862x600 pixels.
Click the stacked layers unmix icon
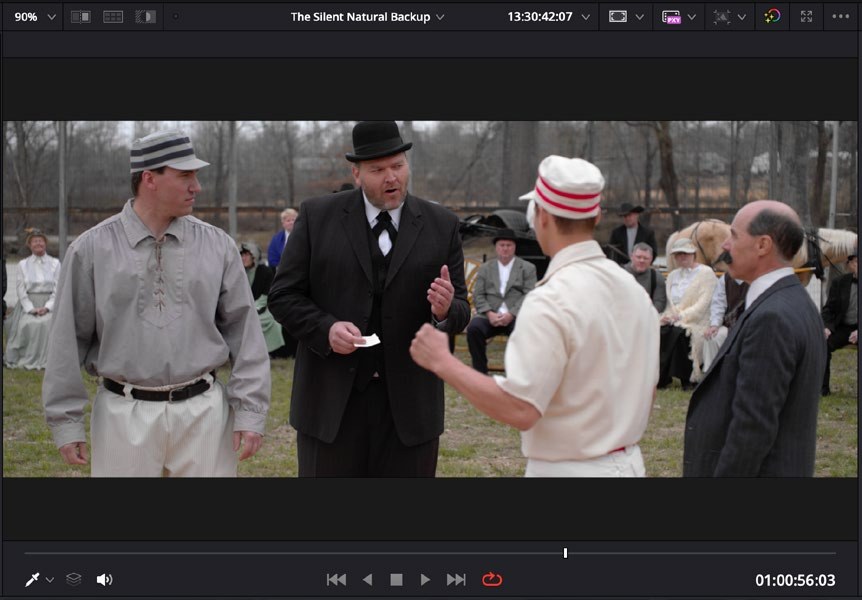click(x=74, y=580)
